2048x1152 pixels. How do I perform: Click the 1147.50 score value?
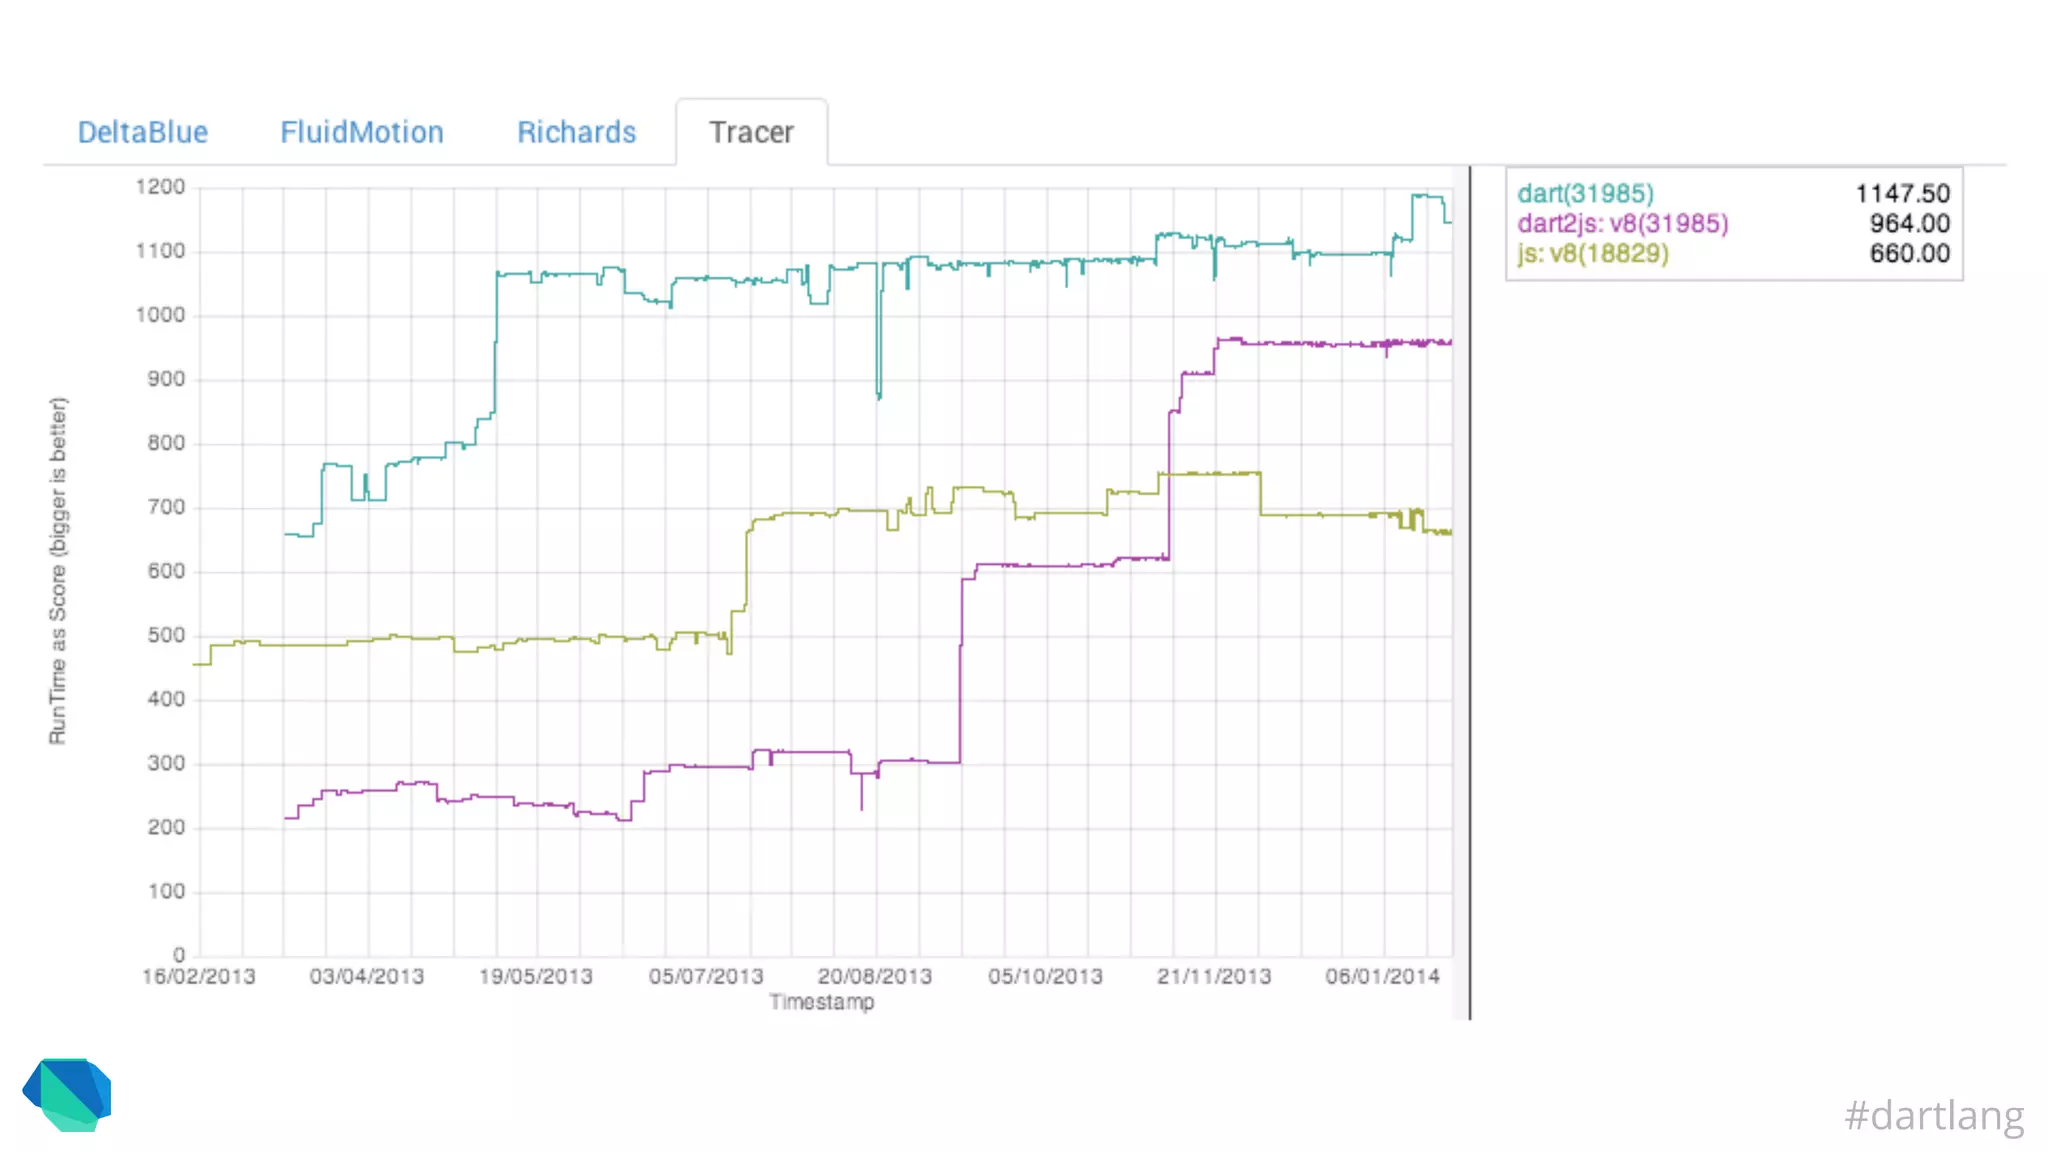click(x=1902, y=193)
